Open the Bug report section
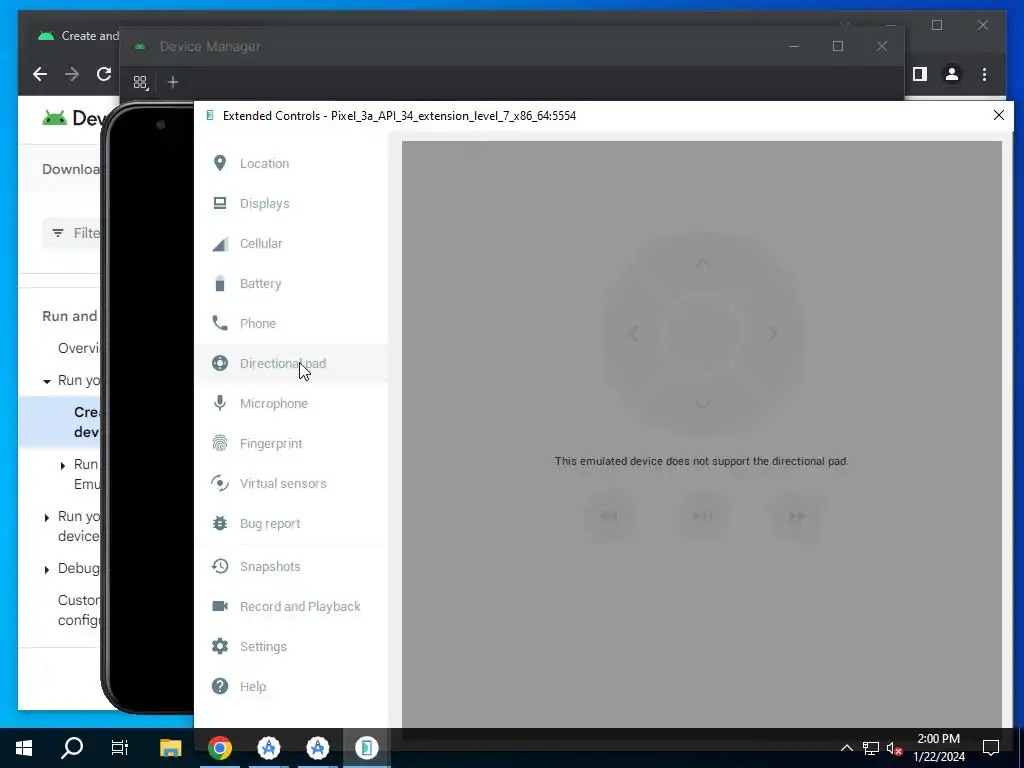The image size is (1024, 768). [291, 524]
